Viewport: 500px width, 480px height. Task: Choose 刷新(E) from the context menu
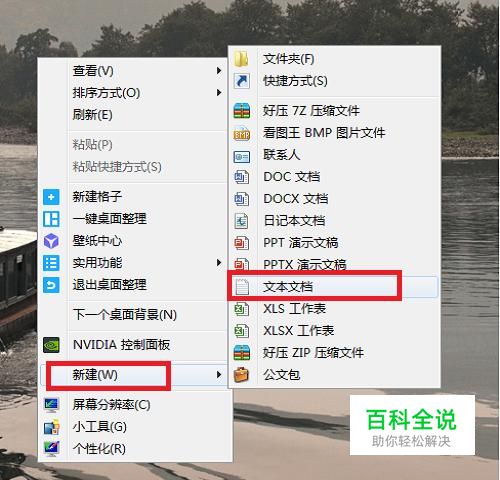(x=133, y=115)
